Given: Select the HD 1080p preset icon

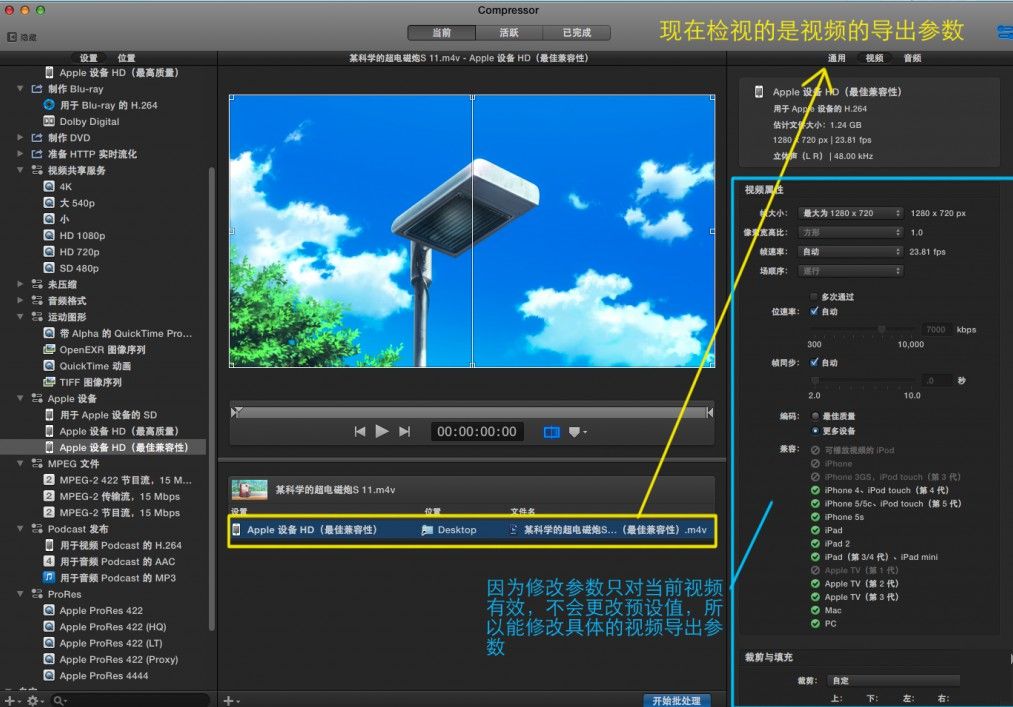Looking at the screenshot, I should click(x=49, y=235).
